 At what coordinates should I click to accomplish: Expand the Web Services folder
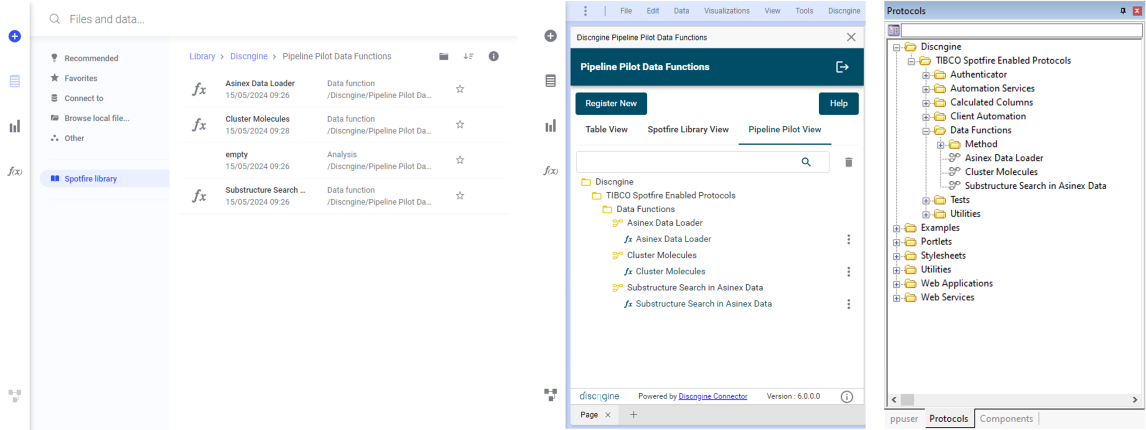(x=897, y=298)
